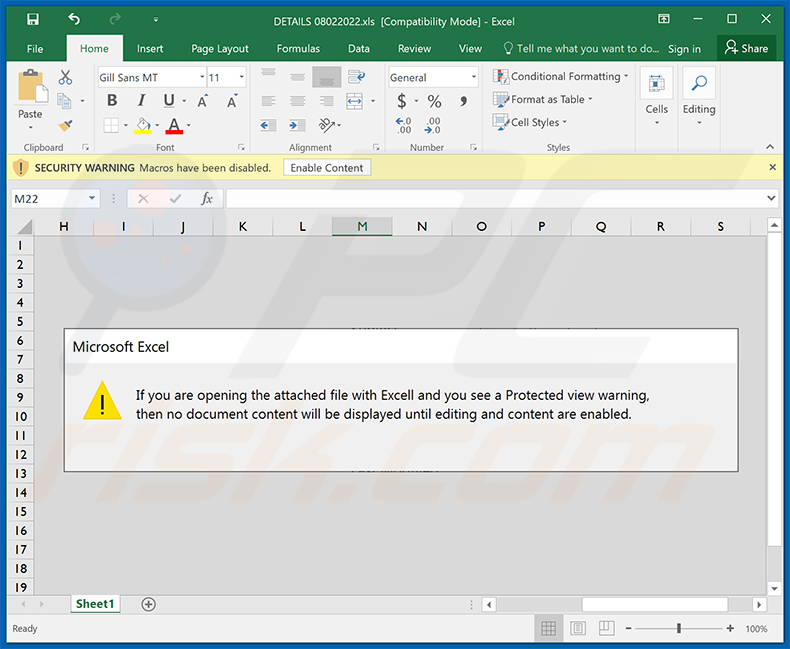Click the Paste clipboard icon

pos(32,86)
